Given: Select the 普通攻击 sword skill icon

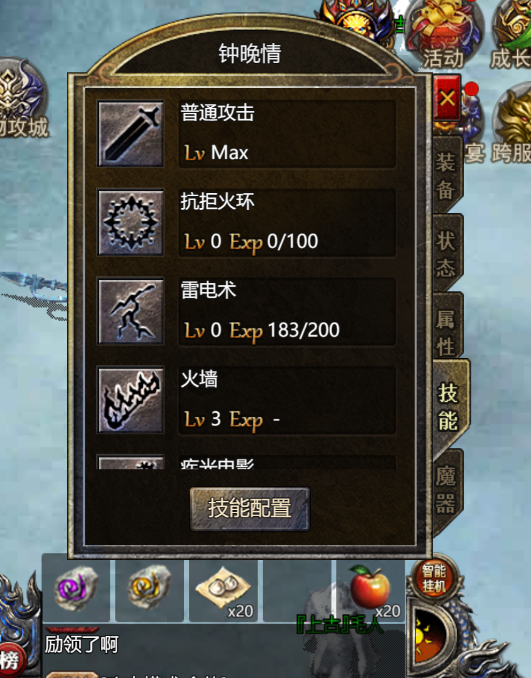Looking at the screenshot, I should coord(131,134).
